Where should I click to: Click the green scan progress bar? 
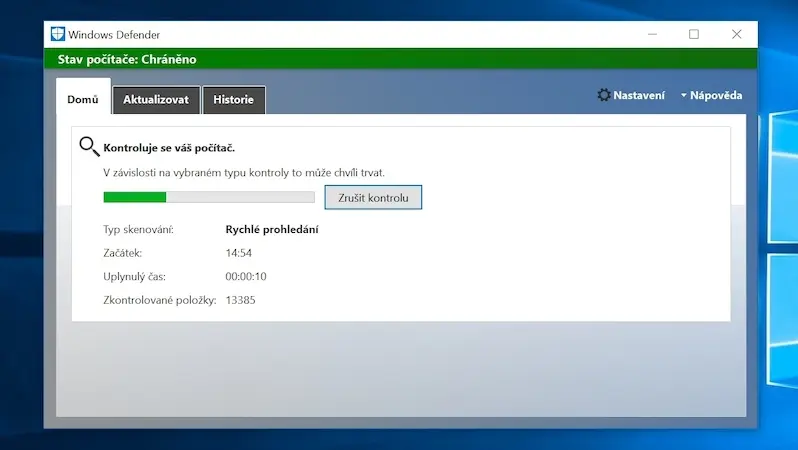(x=209, y=197)
